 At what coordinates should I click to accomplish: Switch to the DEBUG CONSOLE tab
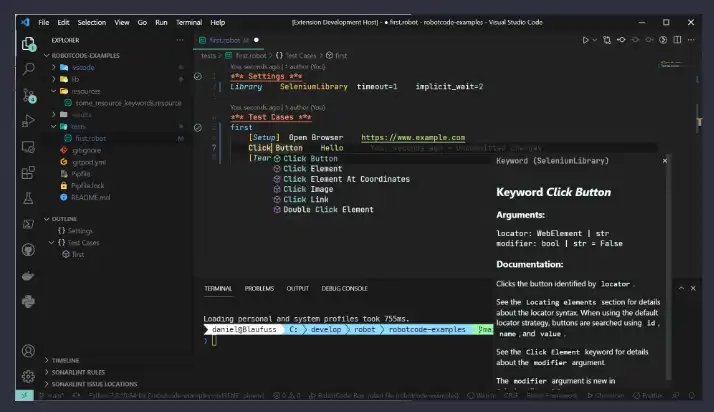[345, 289]
